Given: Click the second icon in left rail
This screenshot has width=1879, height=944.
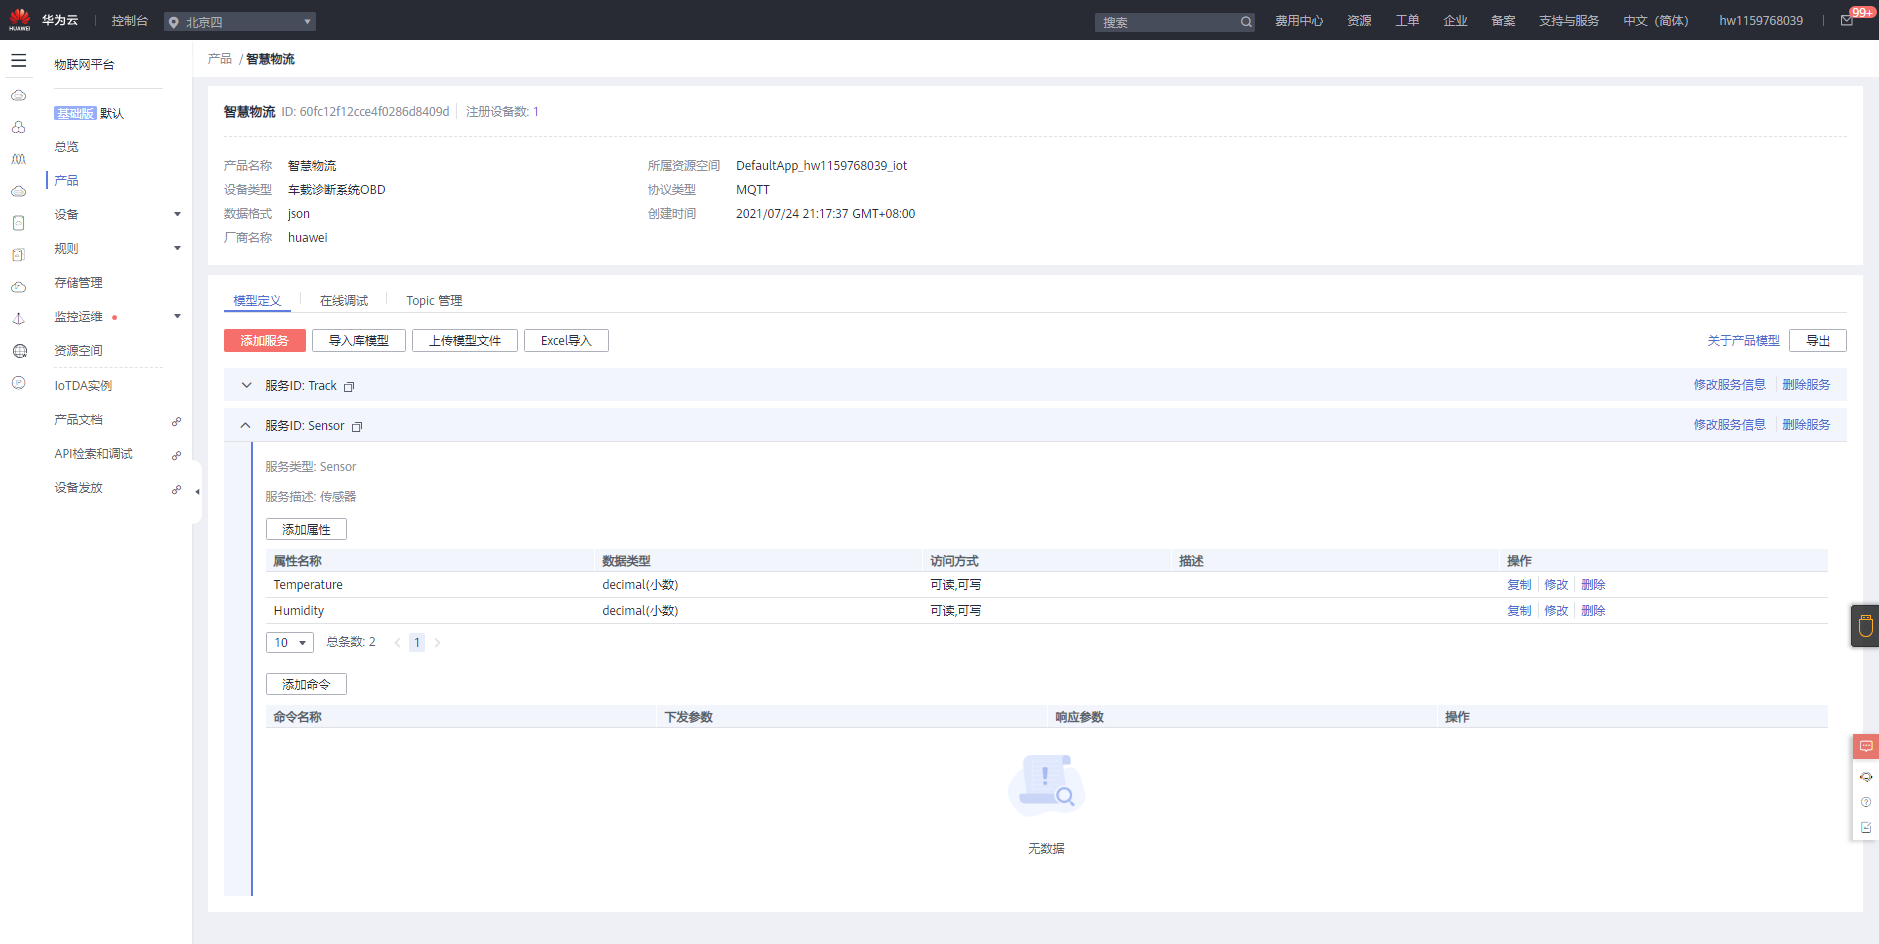Looking at the screenshot, I should click(x=18, y=127).
